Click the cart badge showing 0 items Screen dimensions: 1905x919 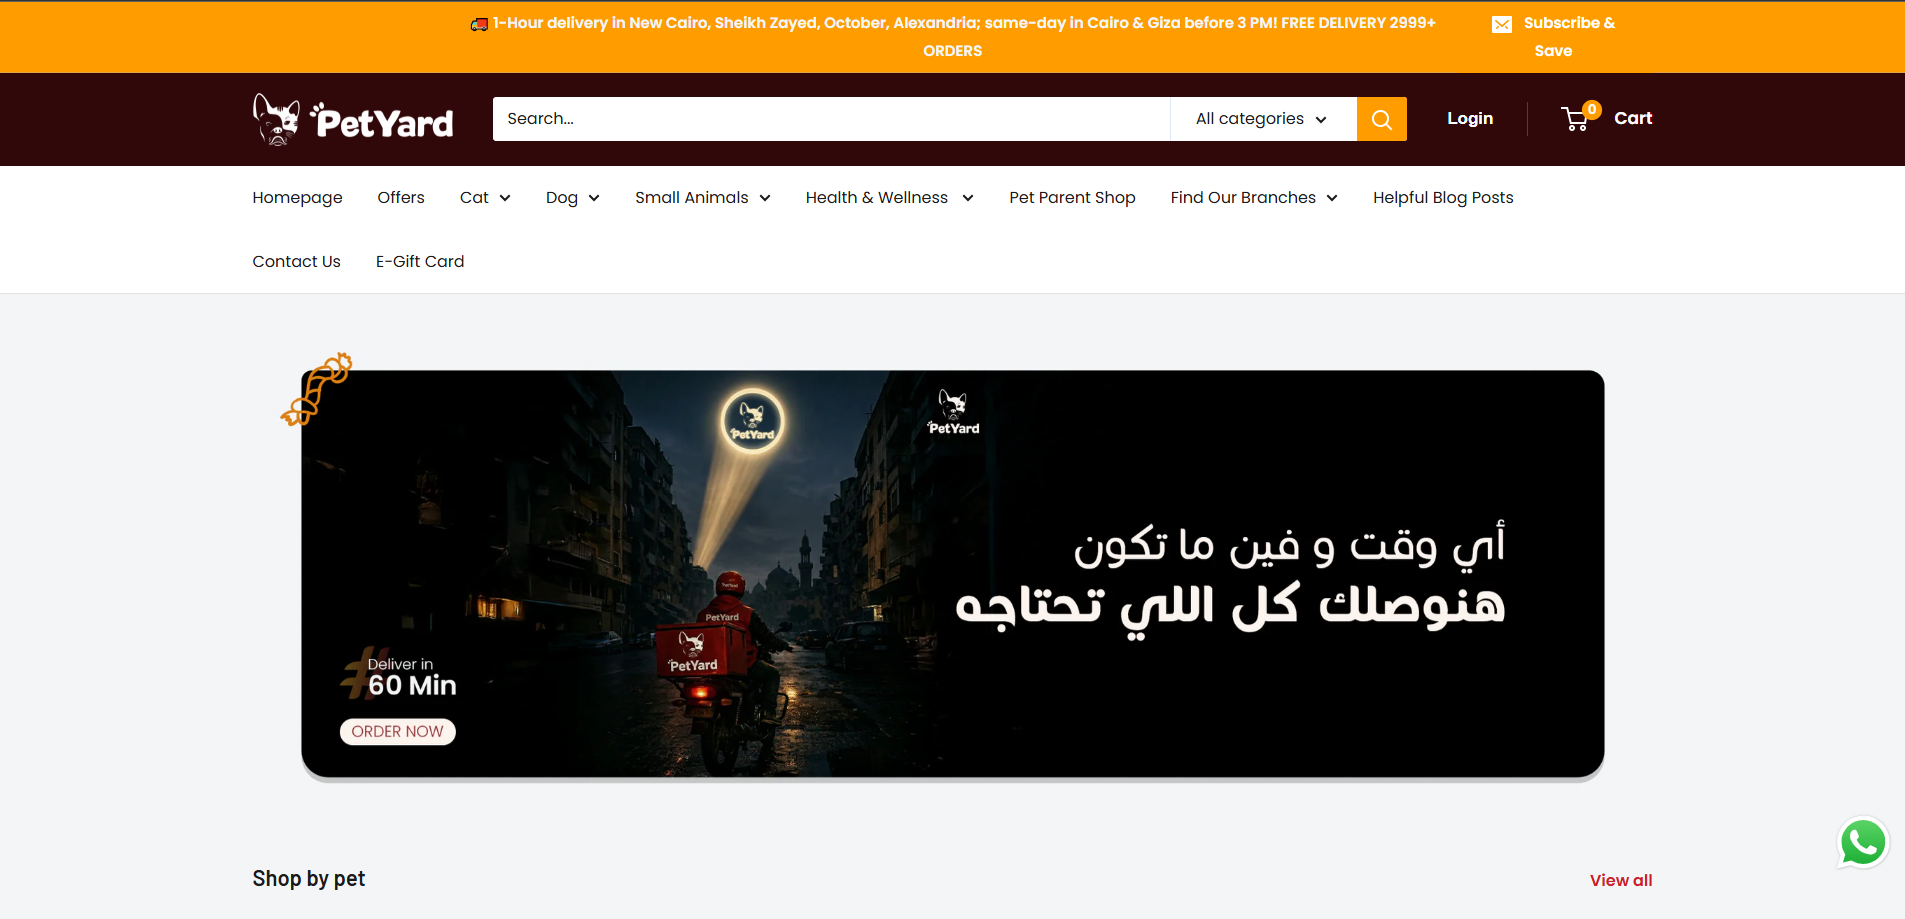[1591, 109]
